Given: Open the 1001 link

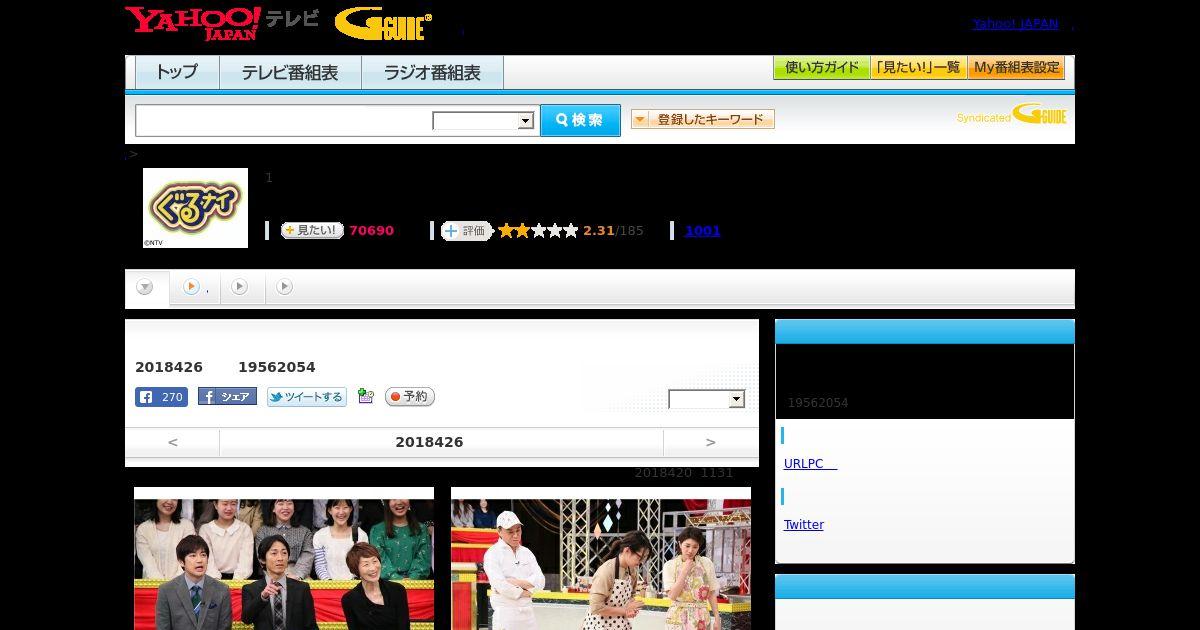Looking at the screenshot, I should [x=703, y=231].
